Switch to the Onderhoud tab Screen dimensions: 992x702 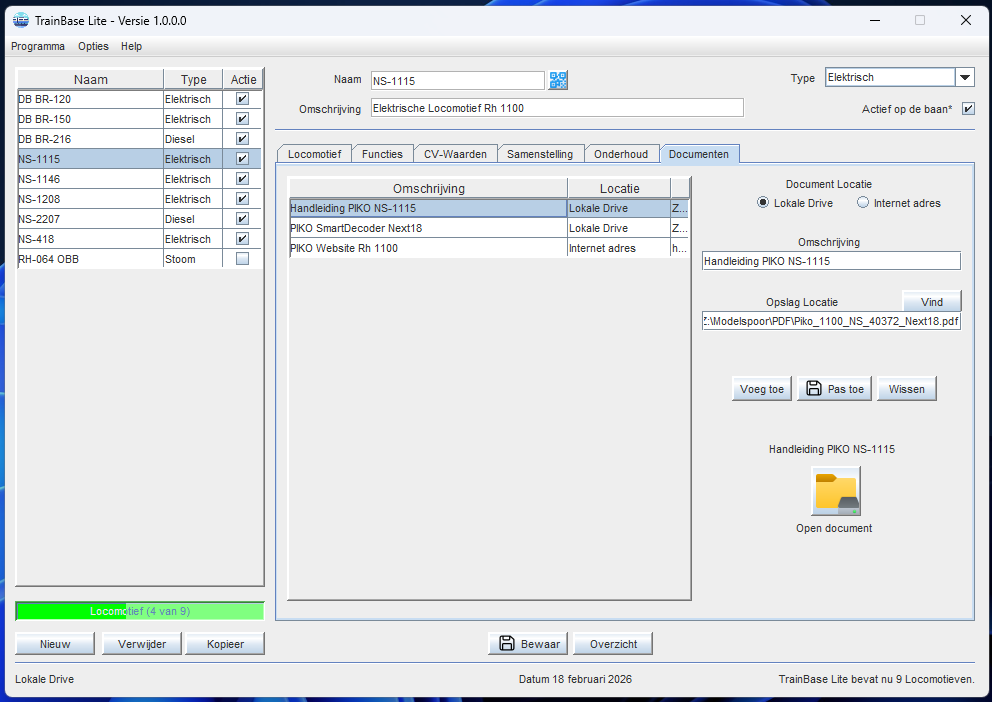(x=620, y=154)
